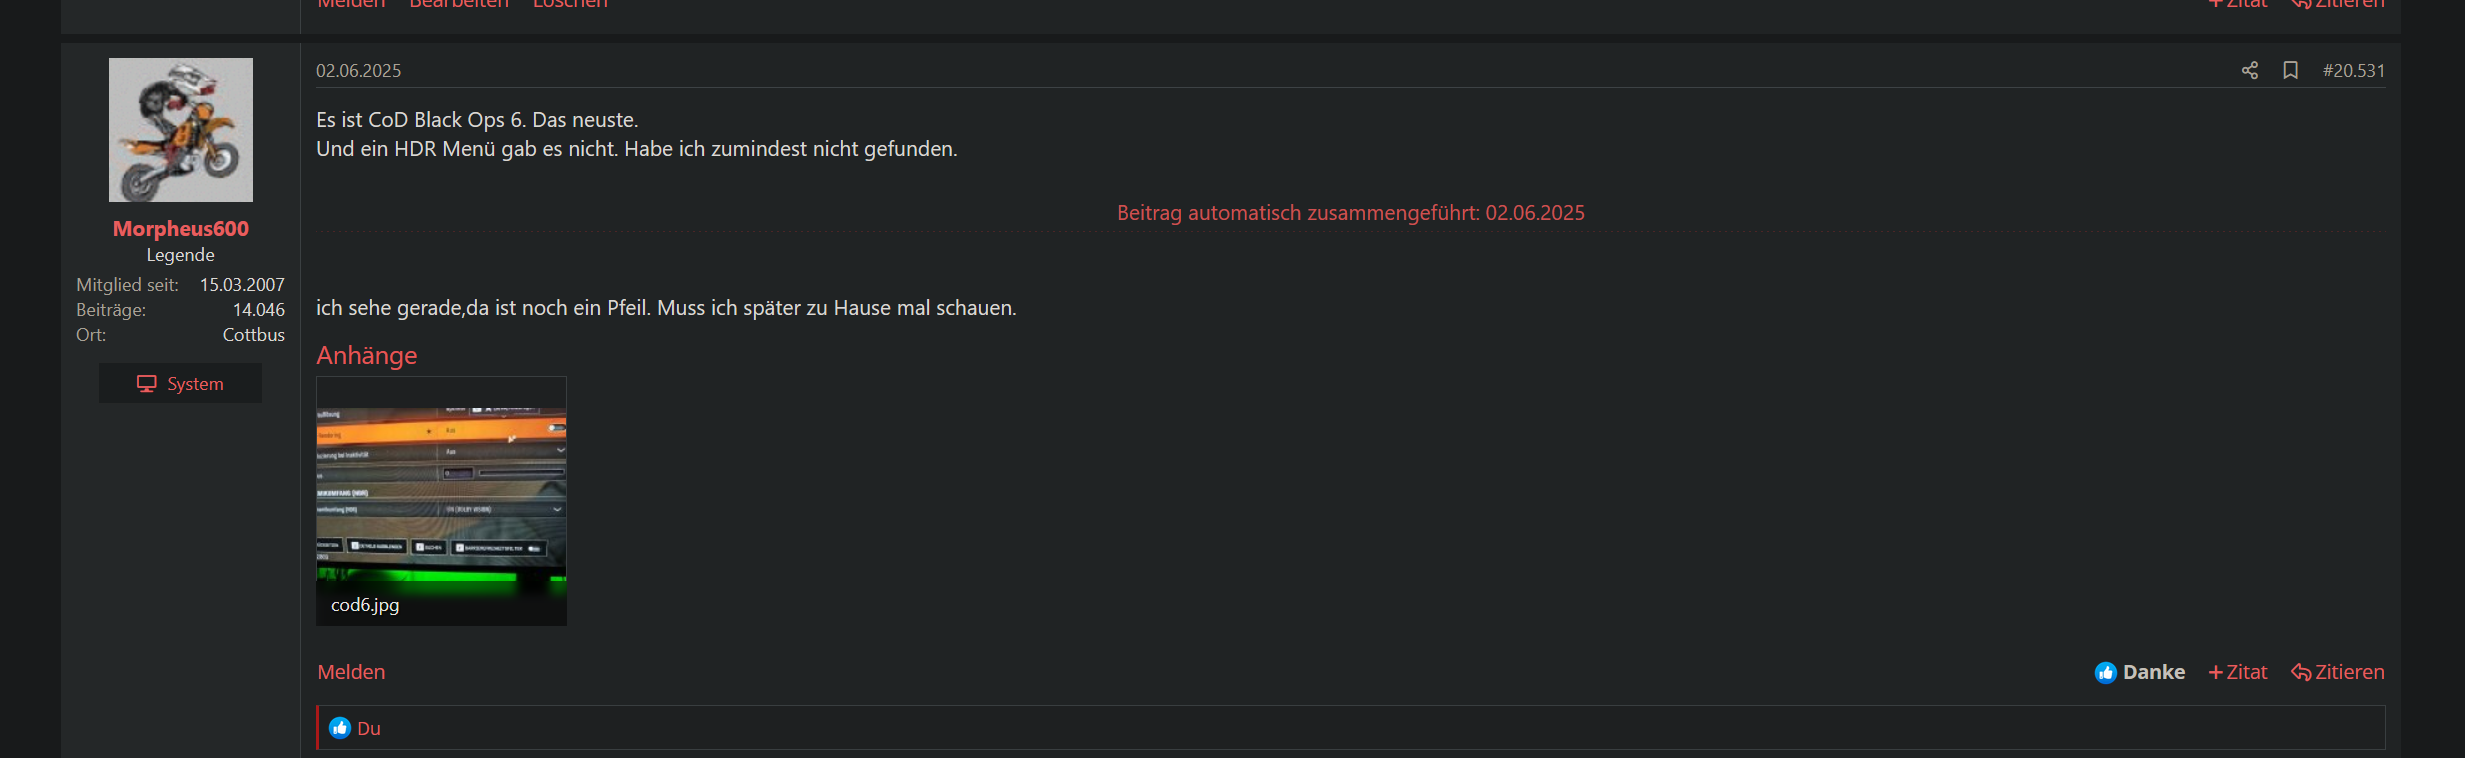Click the thumbs-up icon beside 'Du'
Screen dimensions: 2465x758
[x=340, y=728]
